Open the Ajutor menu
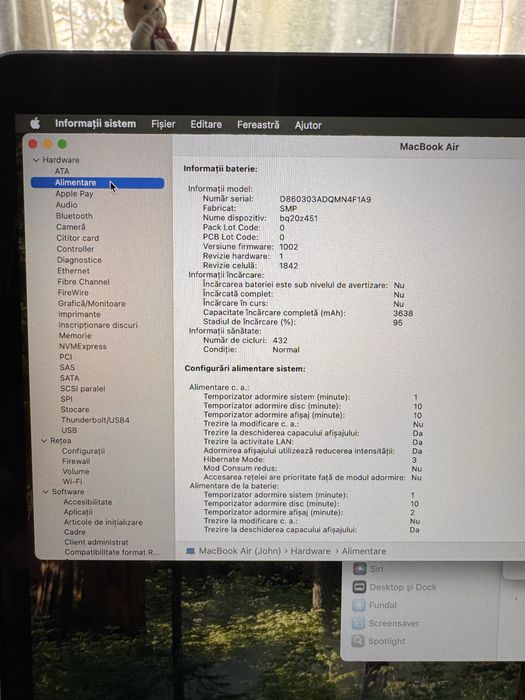525x700 pixels. pyautogui.click(x=308, y=125)
